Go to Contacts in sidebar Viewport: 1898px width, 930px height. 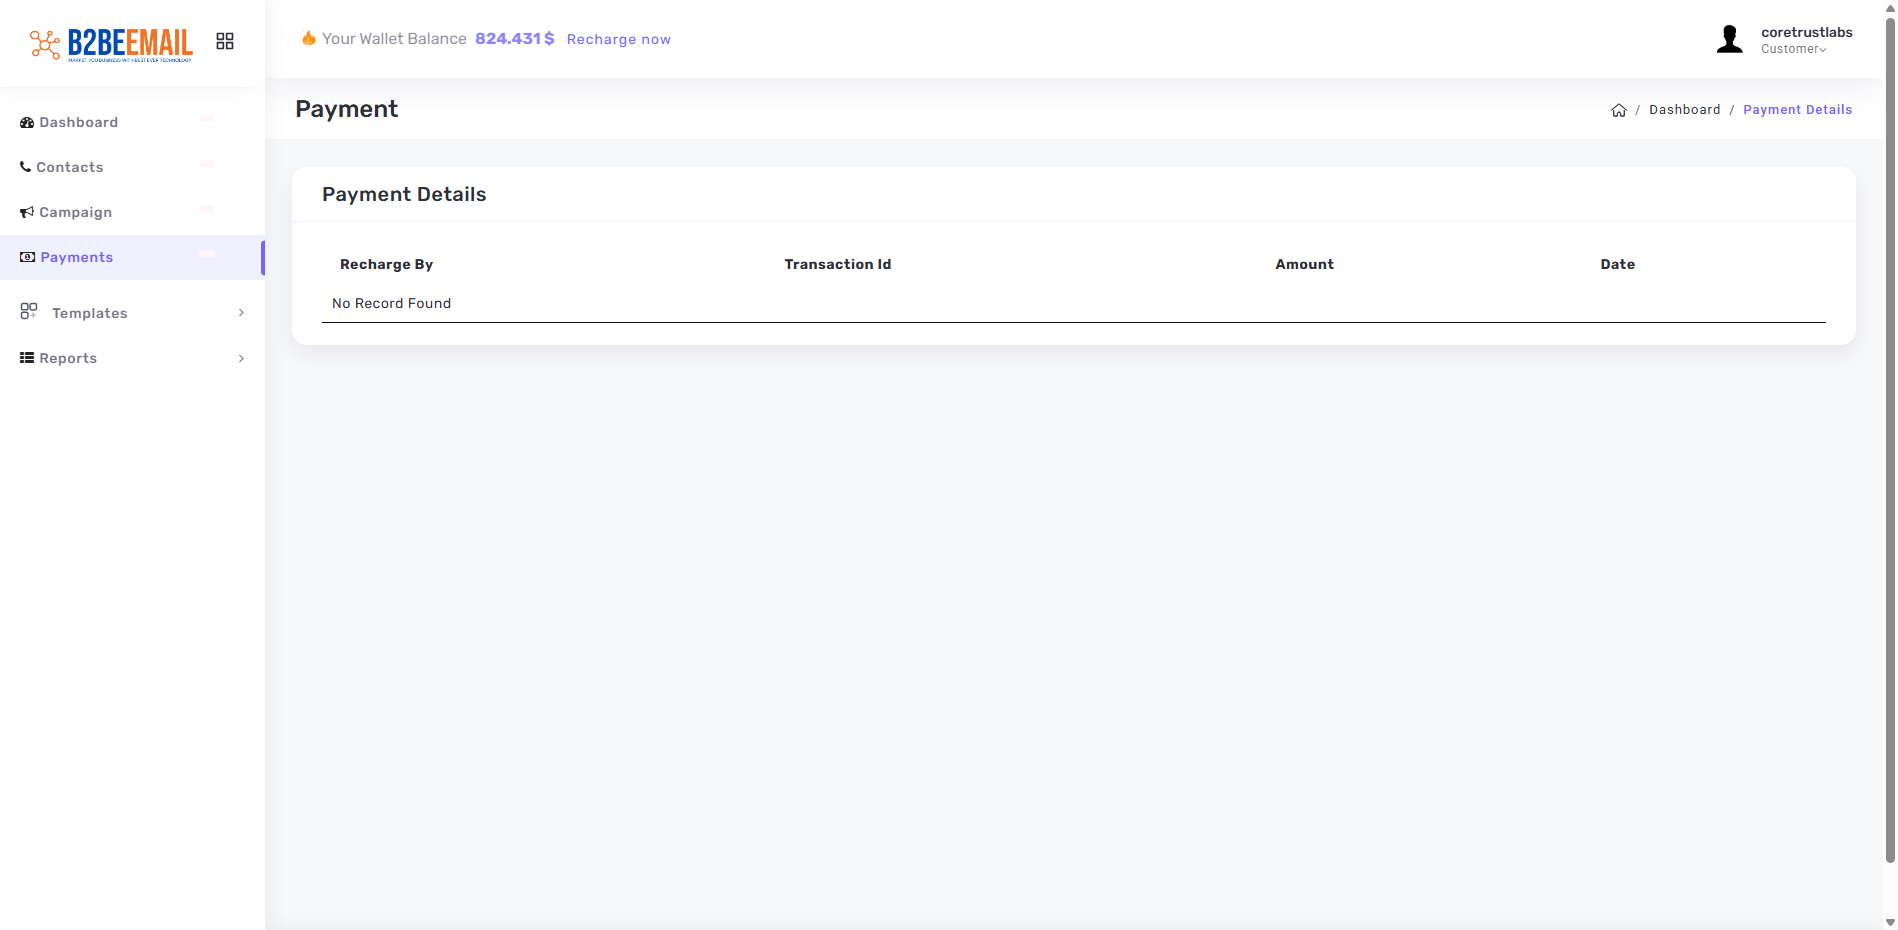pyautogui.click(x=70, y=167)
